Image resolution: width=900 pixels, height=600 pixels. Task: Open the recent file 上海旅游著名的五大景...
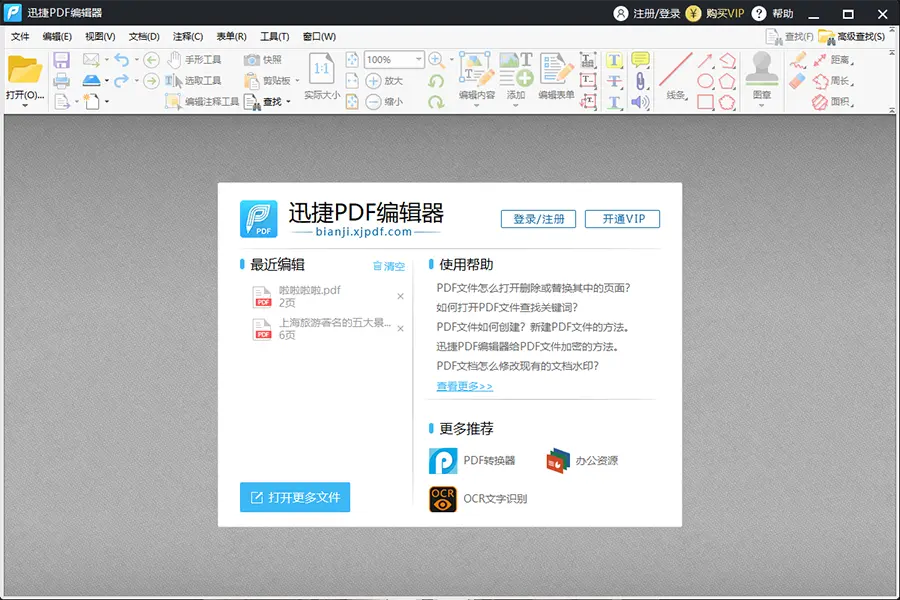pyautogui.click(x=322, y=328)
